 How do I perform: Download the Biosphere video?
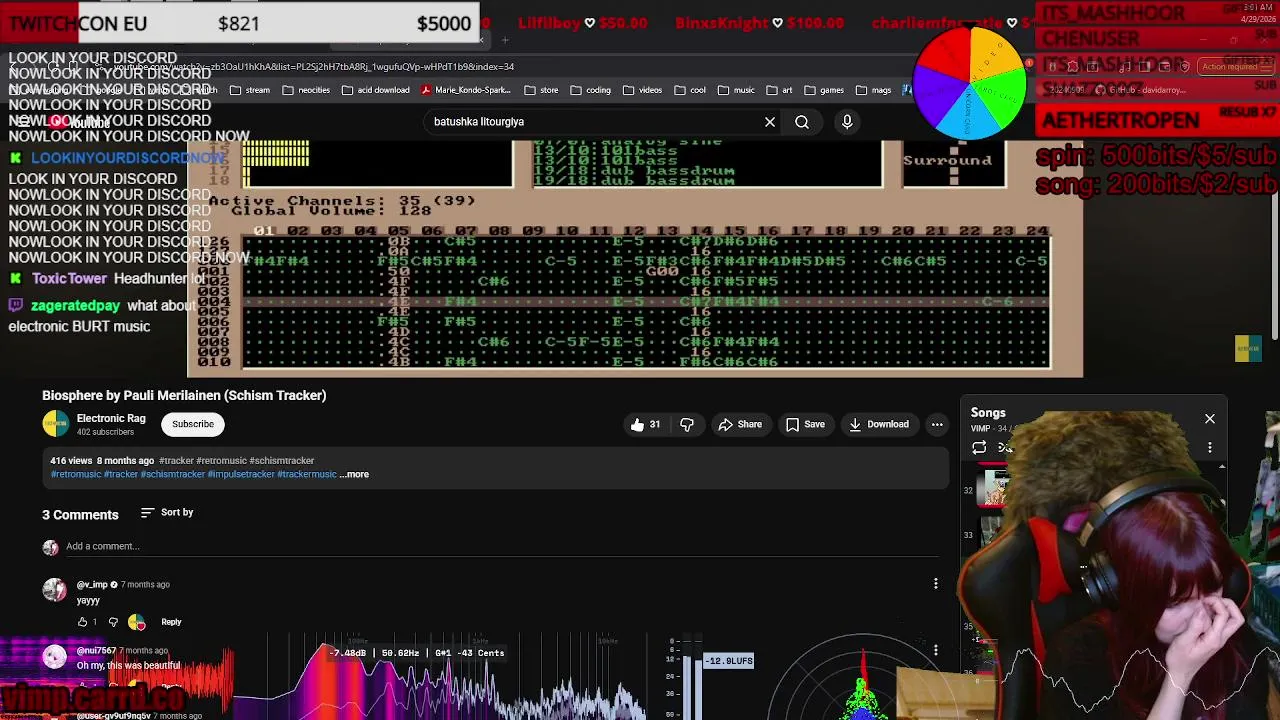point(879,424)
